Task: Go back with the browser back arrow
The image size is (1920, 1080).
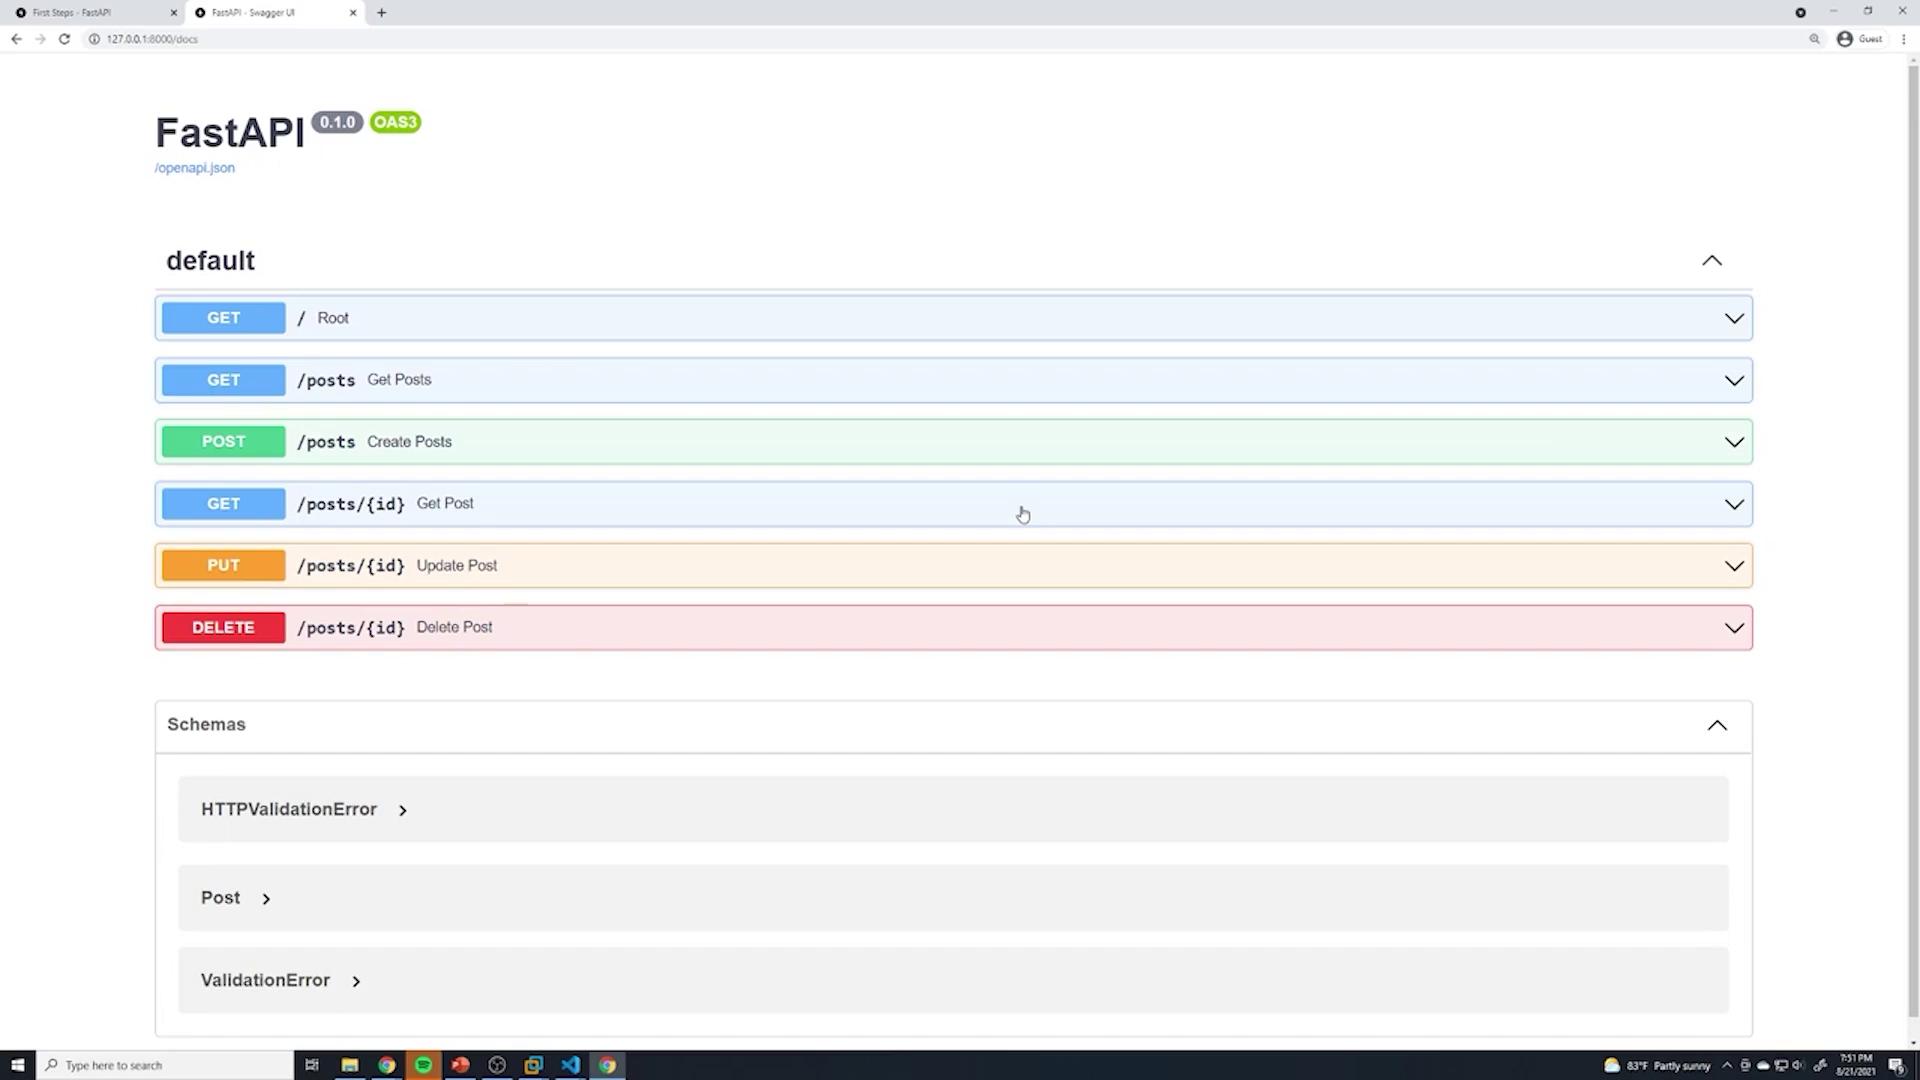Action: pos(16,39)
